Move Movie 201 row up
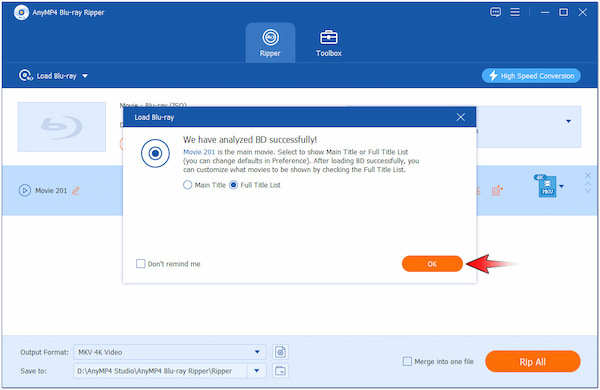The width and height of the screenshot is (600, 390). coord(588,184)
